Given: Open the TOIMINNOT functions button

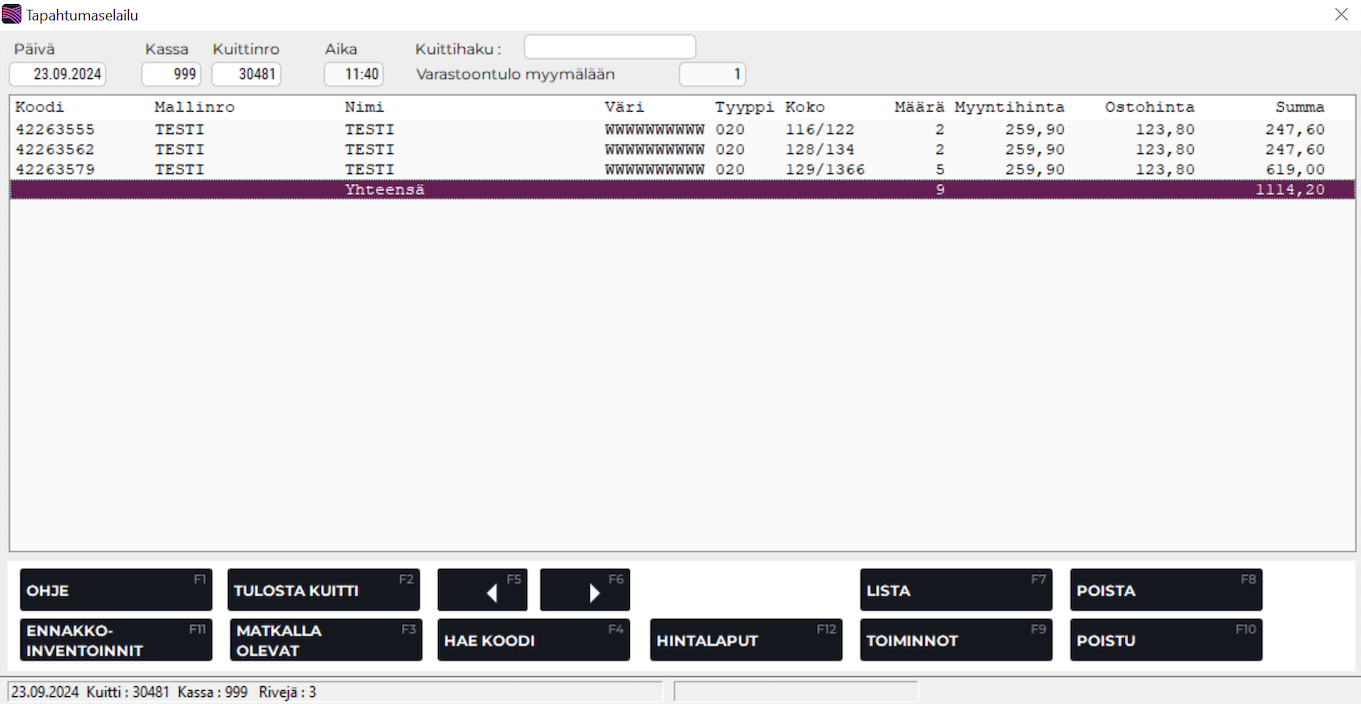Looking at the screenshot, I should tap(956, 640).
